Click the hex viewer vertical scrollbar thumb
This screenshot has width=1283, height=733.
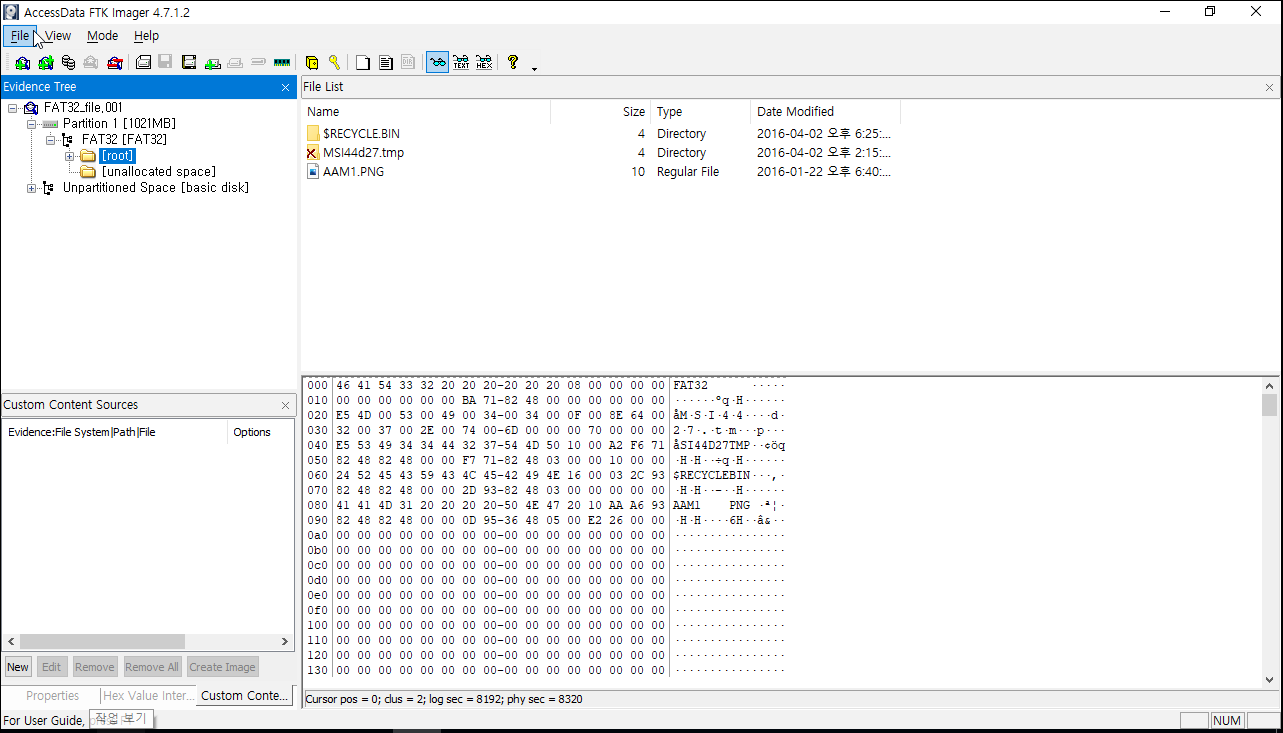pyautogui.click(x=1269, y=405)
